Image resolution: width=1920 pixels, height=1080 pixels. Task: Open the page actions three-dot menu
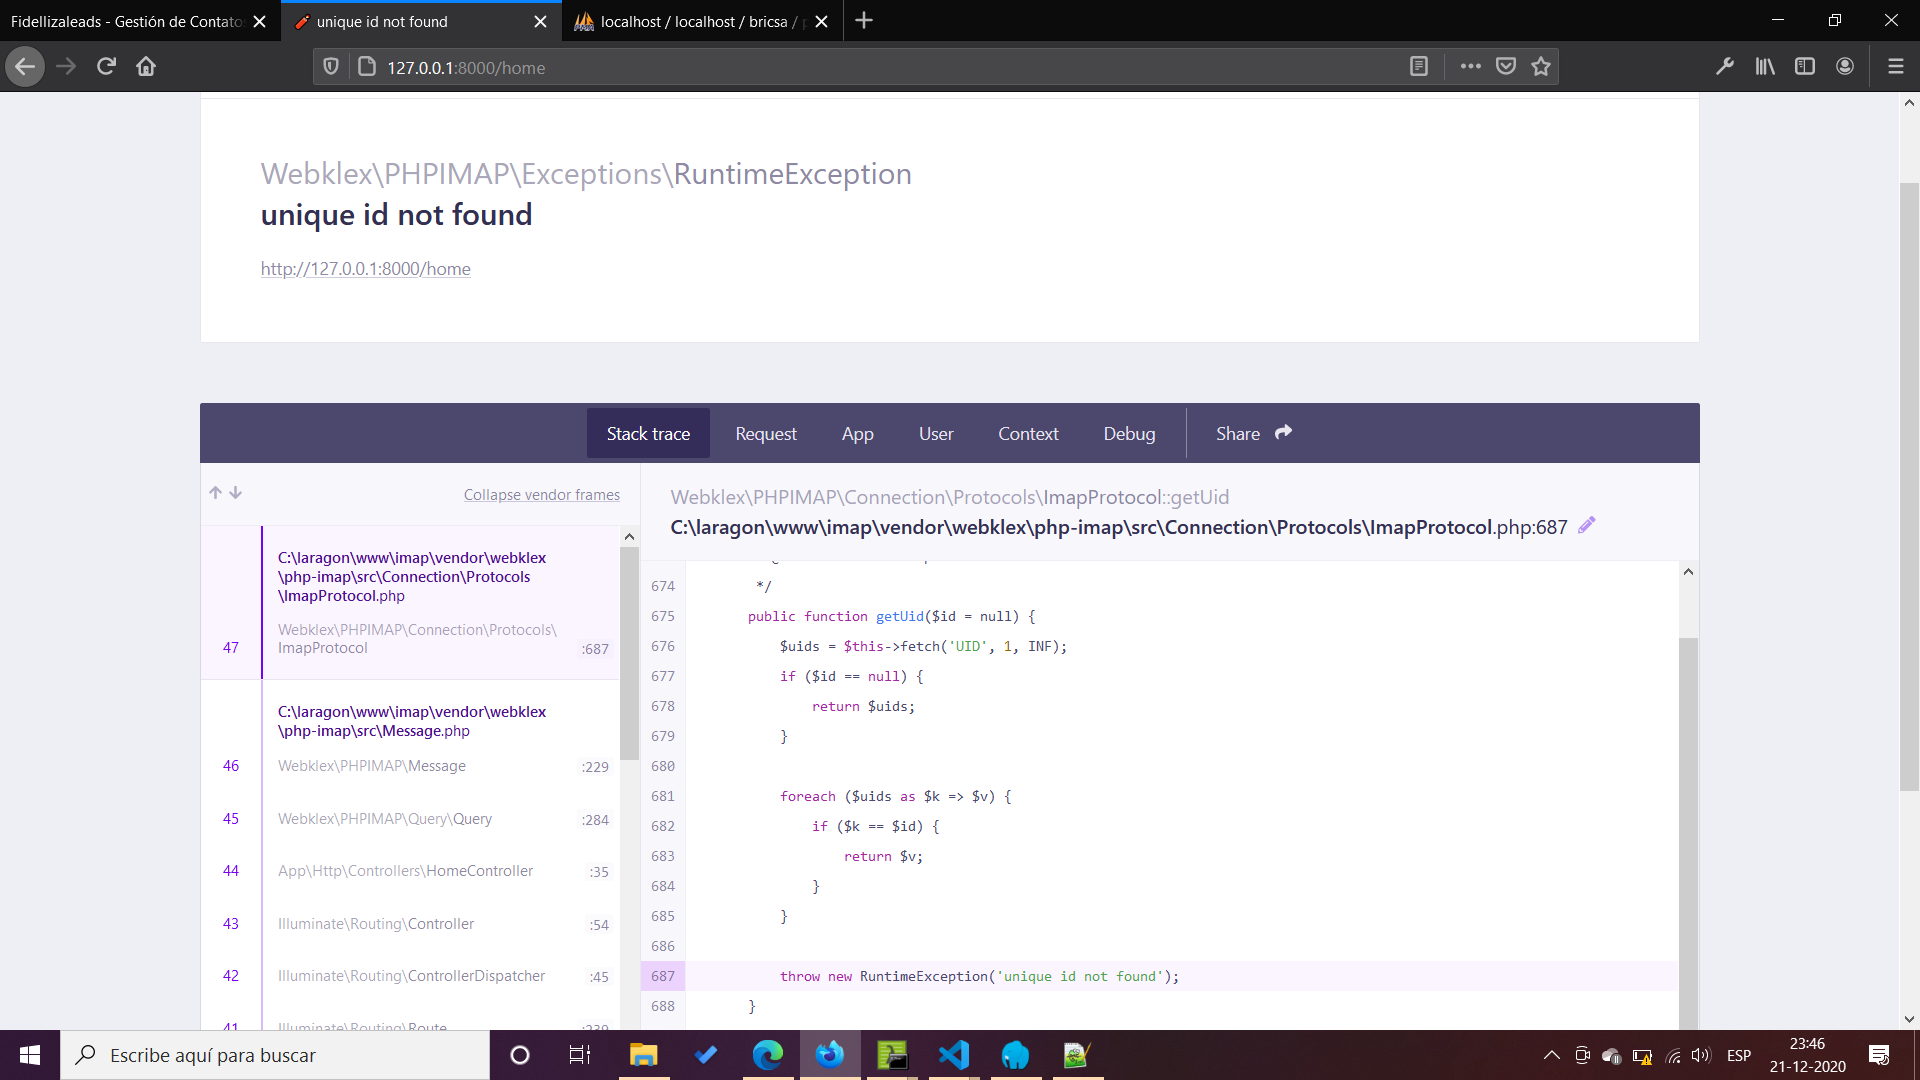[1470, 66]
